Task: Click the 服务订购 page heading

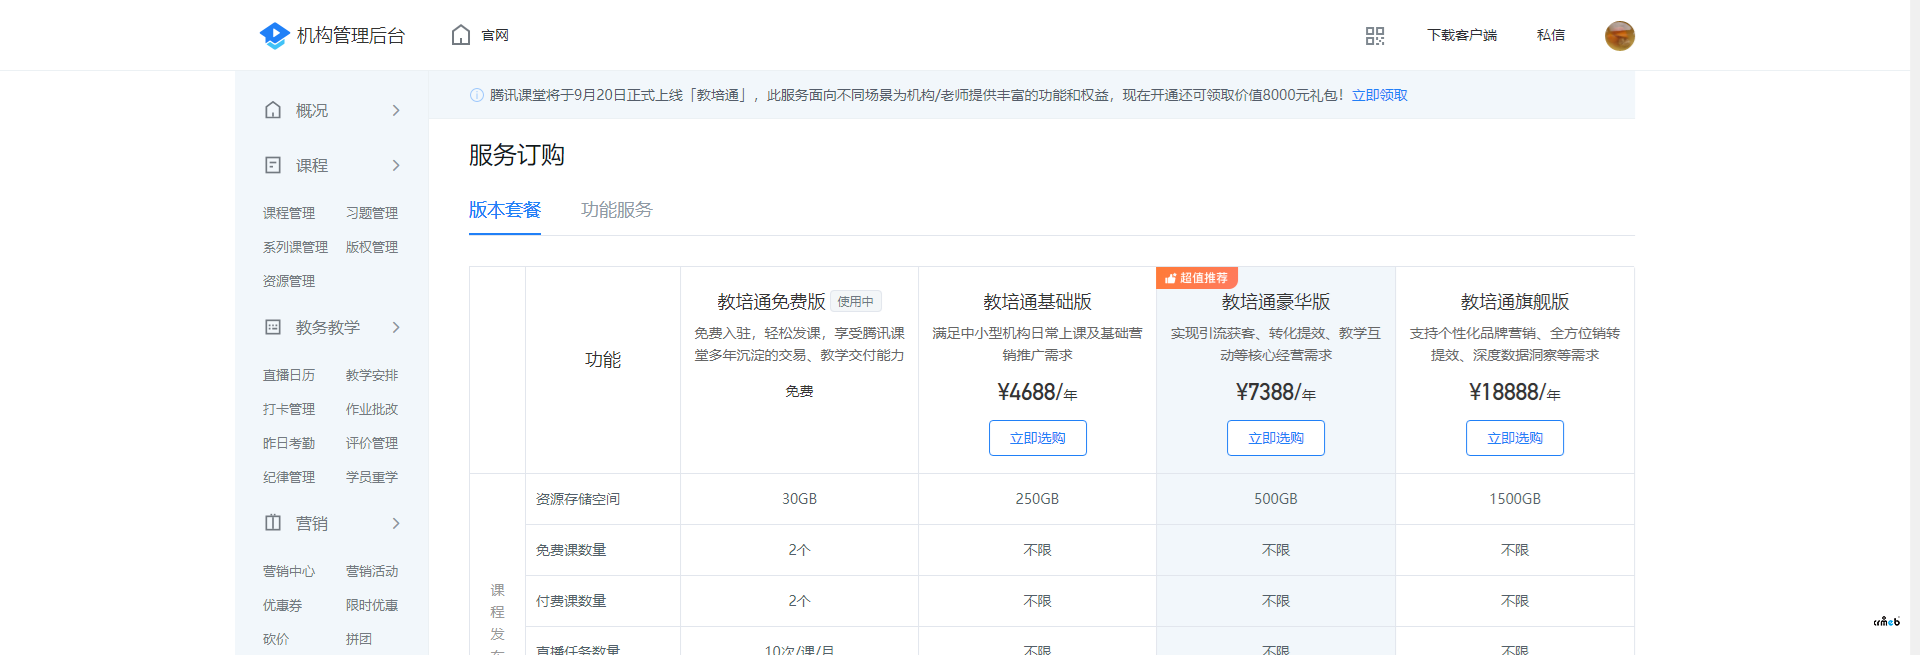Action: pyautogui.click(x=517, y=155)
